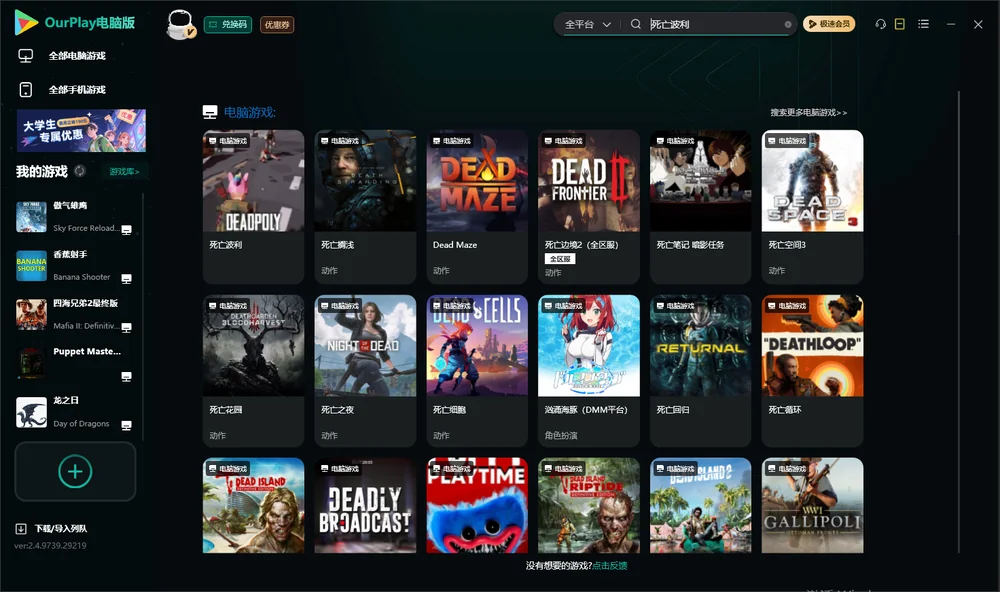Open the Dead Space 3 game card
The width and height of the screenshot is (1000, 592).
812,207
